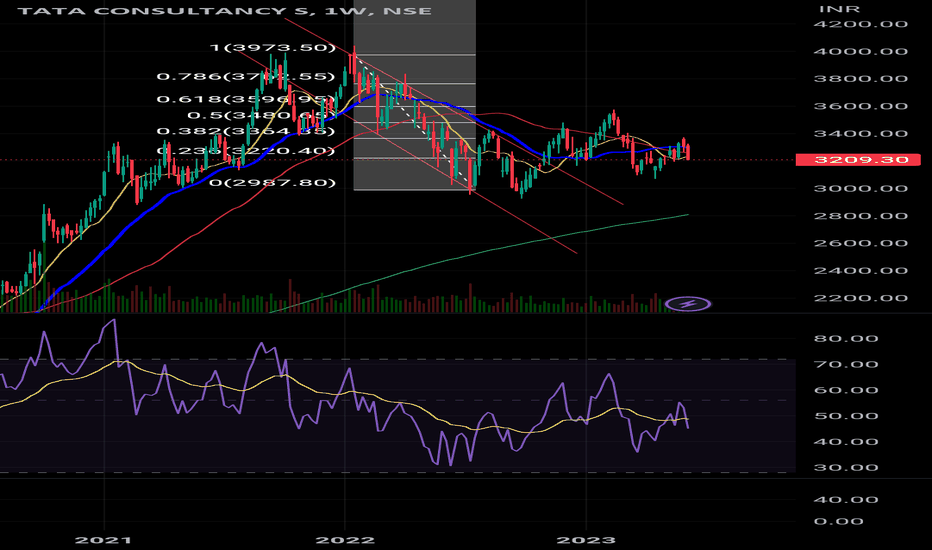Click the 2800.00 price scale label
Screen dimensions: 932x550
[x=861, y=216]
